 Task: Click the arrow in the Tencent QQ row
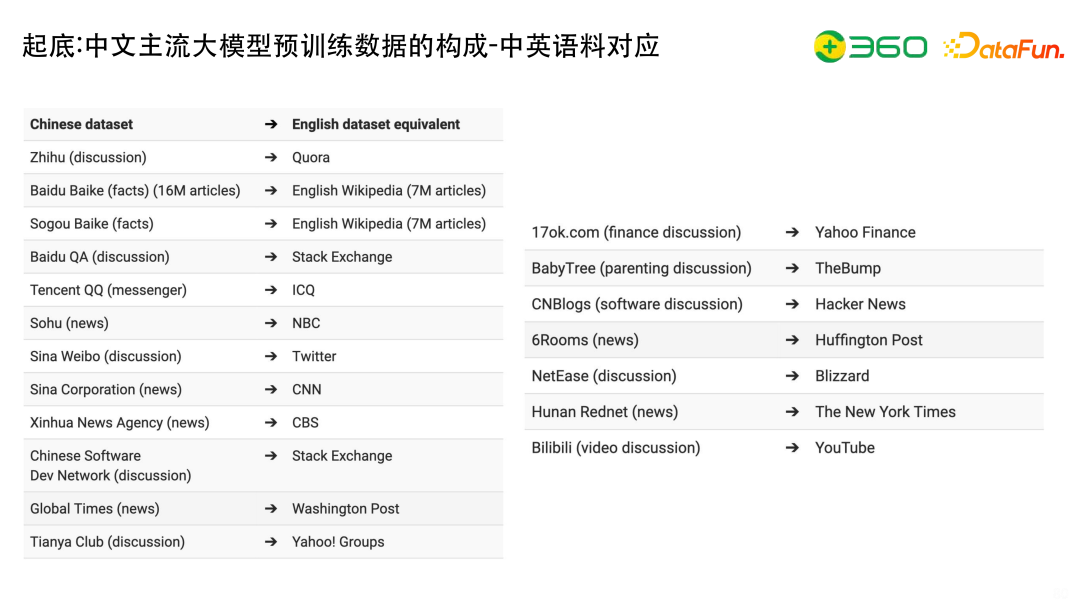271,290
